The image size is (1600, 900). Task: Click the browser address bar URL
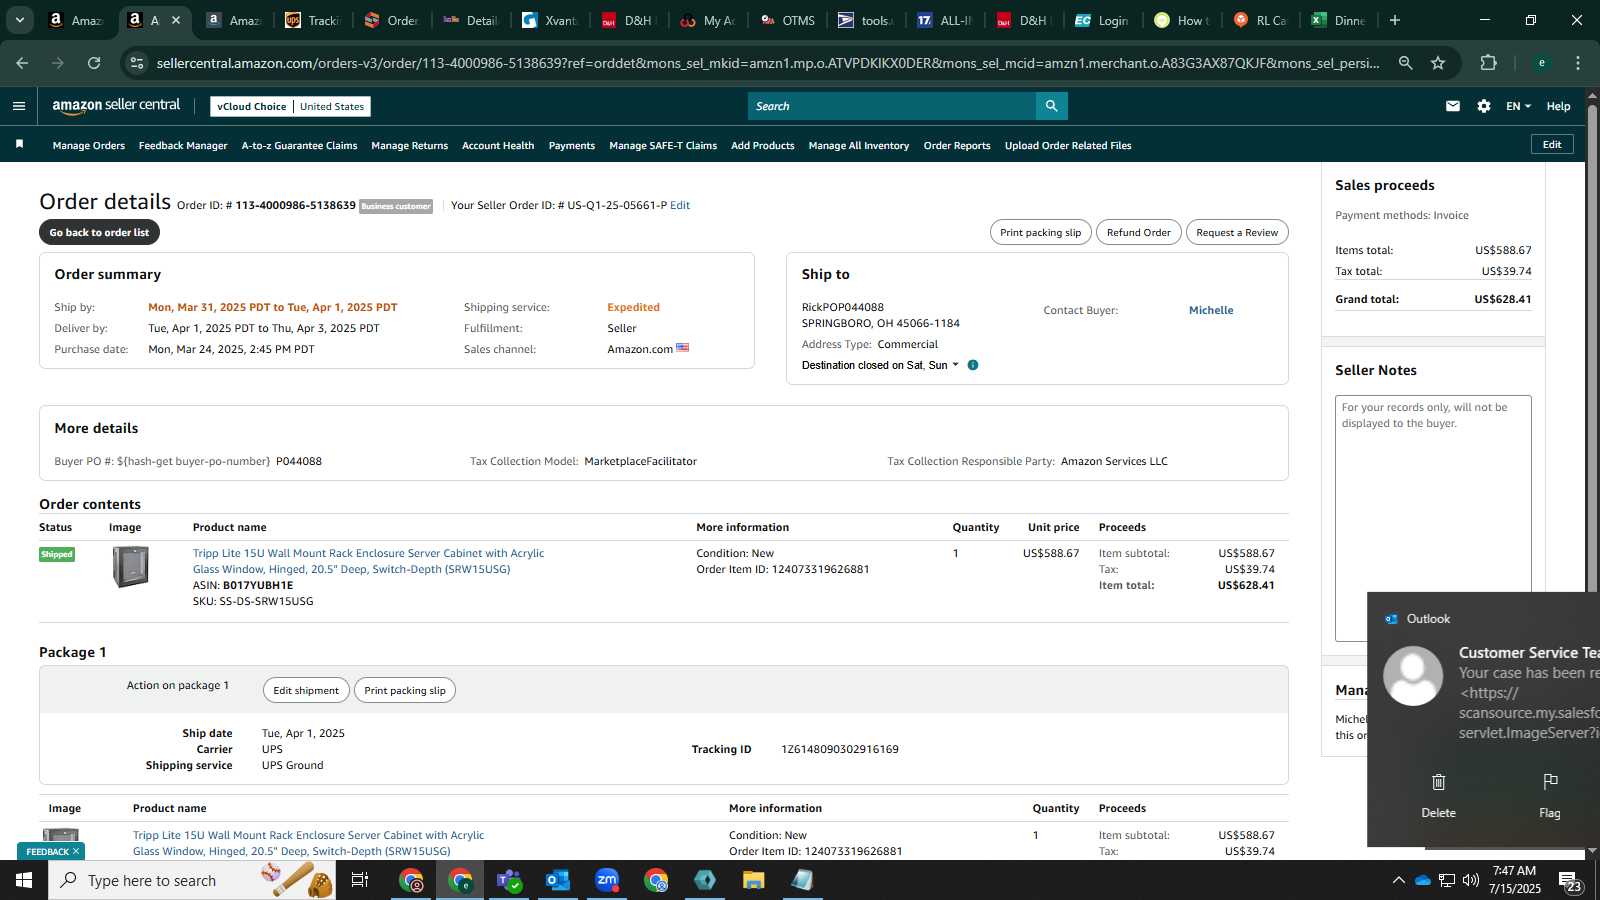pos(768,63)
